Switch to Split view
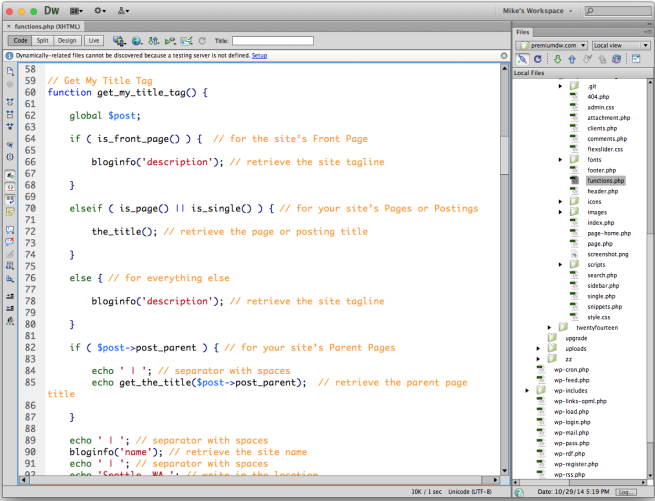 coord(43,41)
